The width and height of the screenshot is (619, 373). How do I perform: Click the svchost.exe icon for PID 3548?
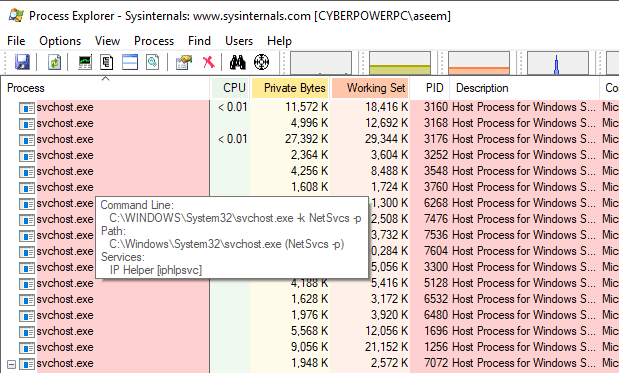click(x=27, y=171)
